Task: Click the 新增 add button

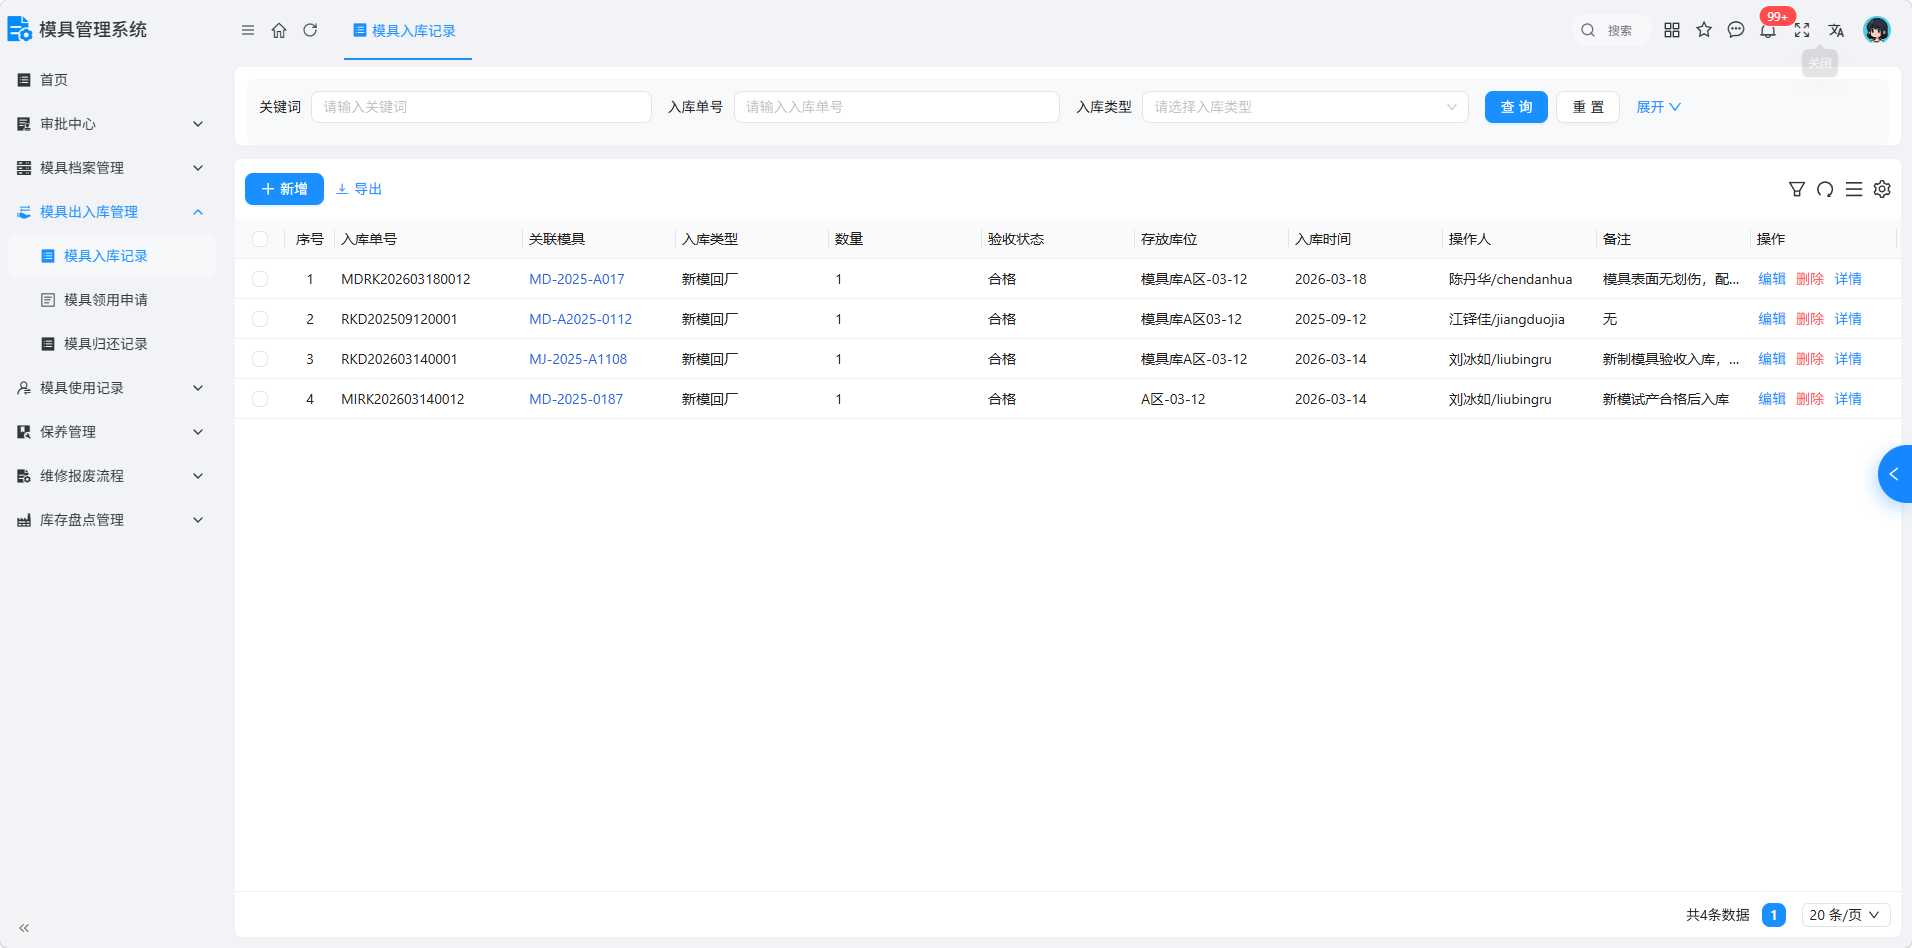Action: click(284, 189)
